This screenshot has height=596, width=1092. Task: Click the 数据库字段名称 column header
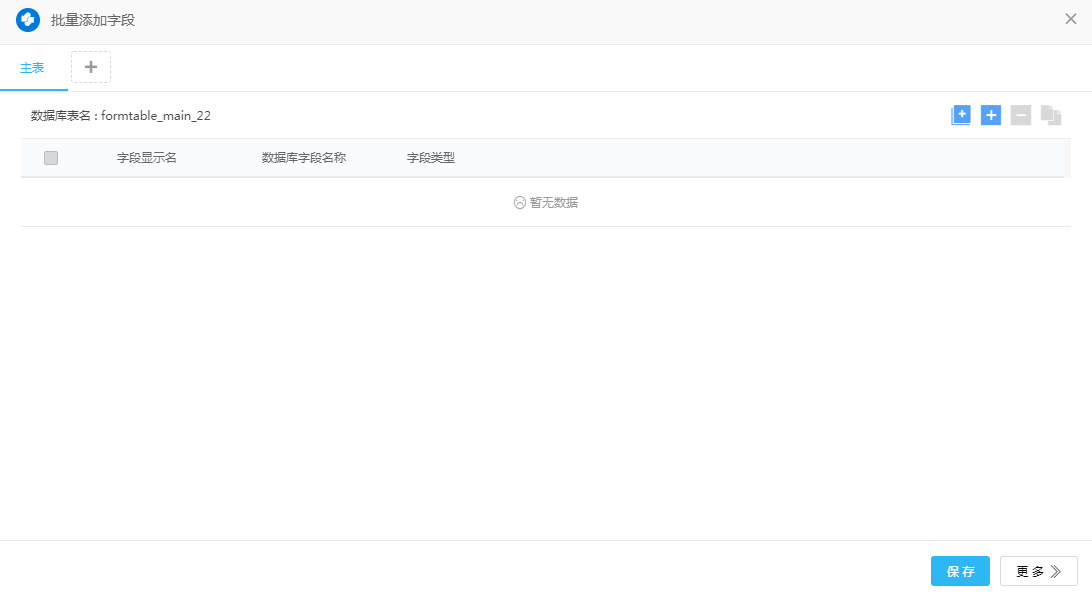(x=304, y=158)
